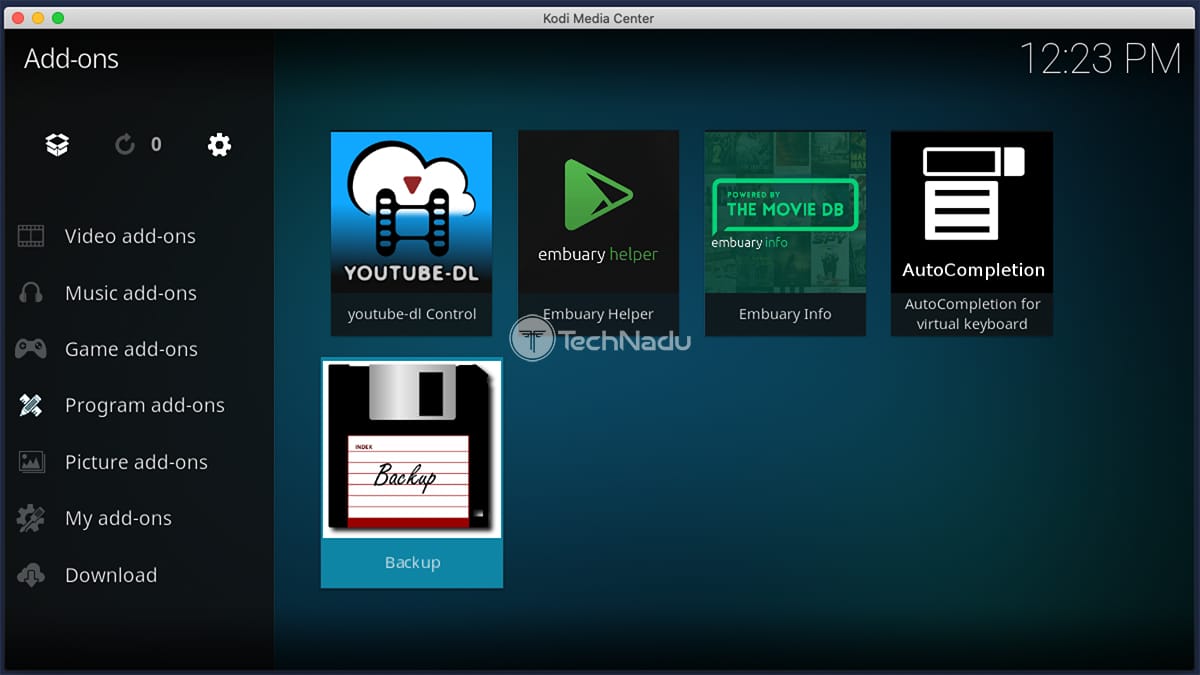1200x675 pixels.
Task: Open the AutoCompletion add-on thumbnail
Action: click(972, 212)
